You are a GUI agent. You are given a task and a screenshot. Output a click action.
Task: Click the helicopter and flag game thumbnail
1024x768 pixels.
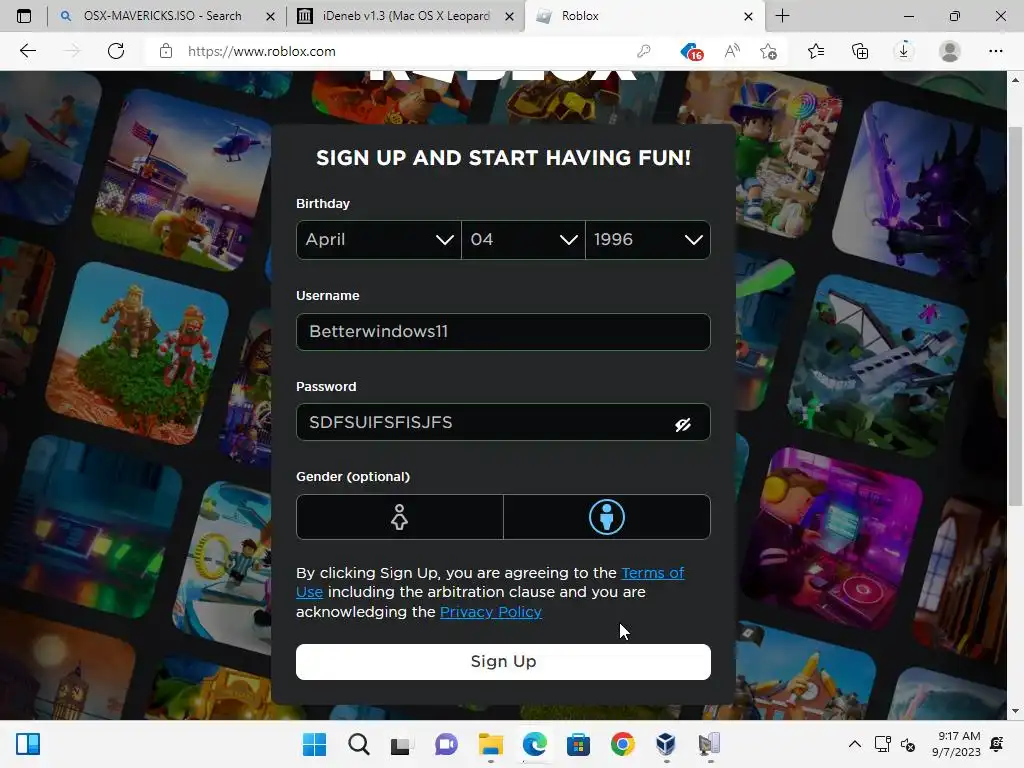tap(181, 178)
